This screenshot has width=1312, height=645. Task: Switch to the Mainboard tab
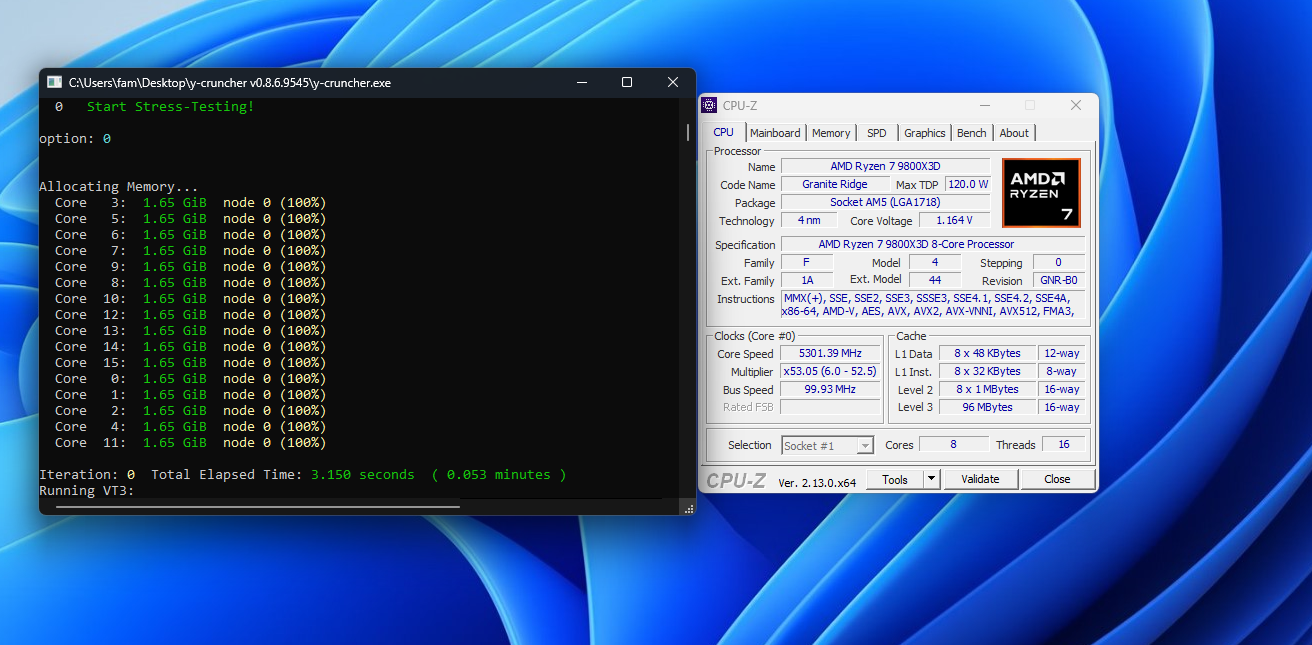775,133
